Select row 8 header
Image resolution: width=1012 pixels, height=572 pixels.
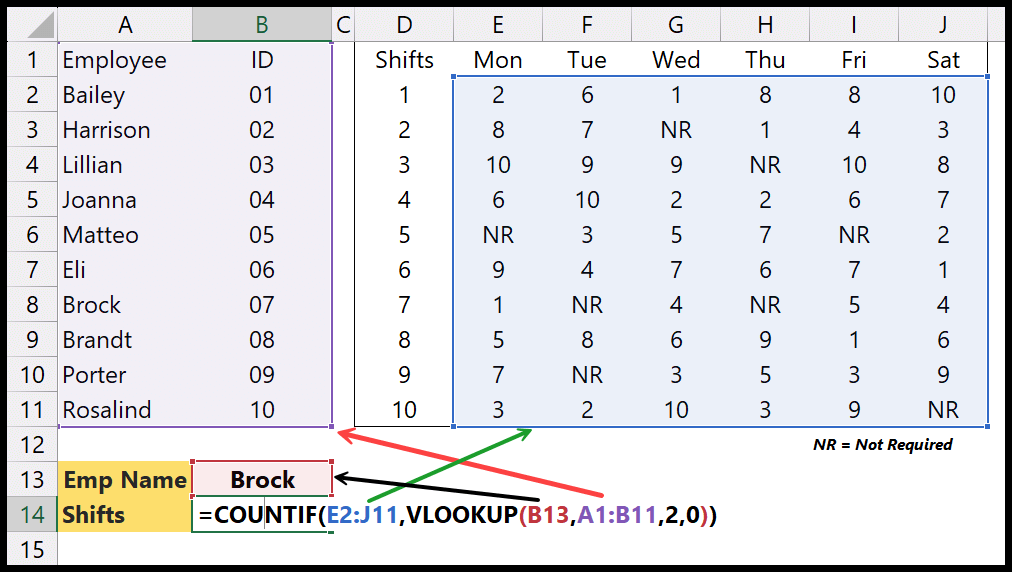coord(32,305)
